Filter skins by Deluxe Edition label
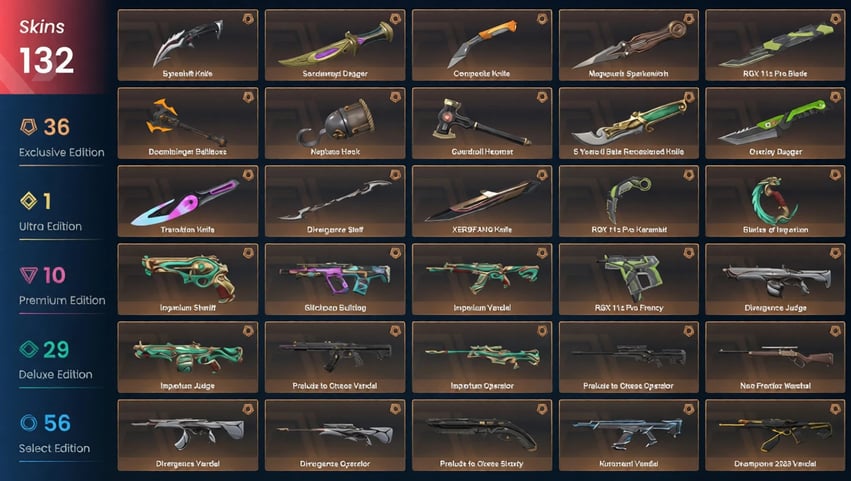 click(x=55, y=375)
